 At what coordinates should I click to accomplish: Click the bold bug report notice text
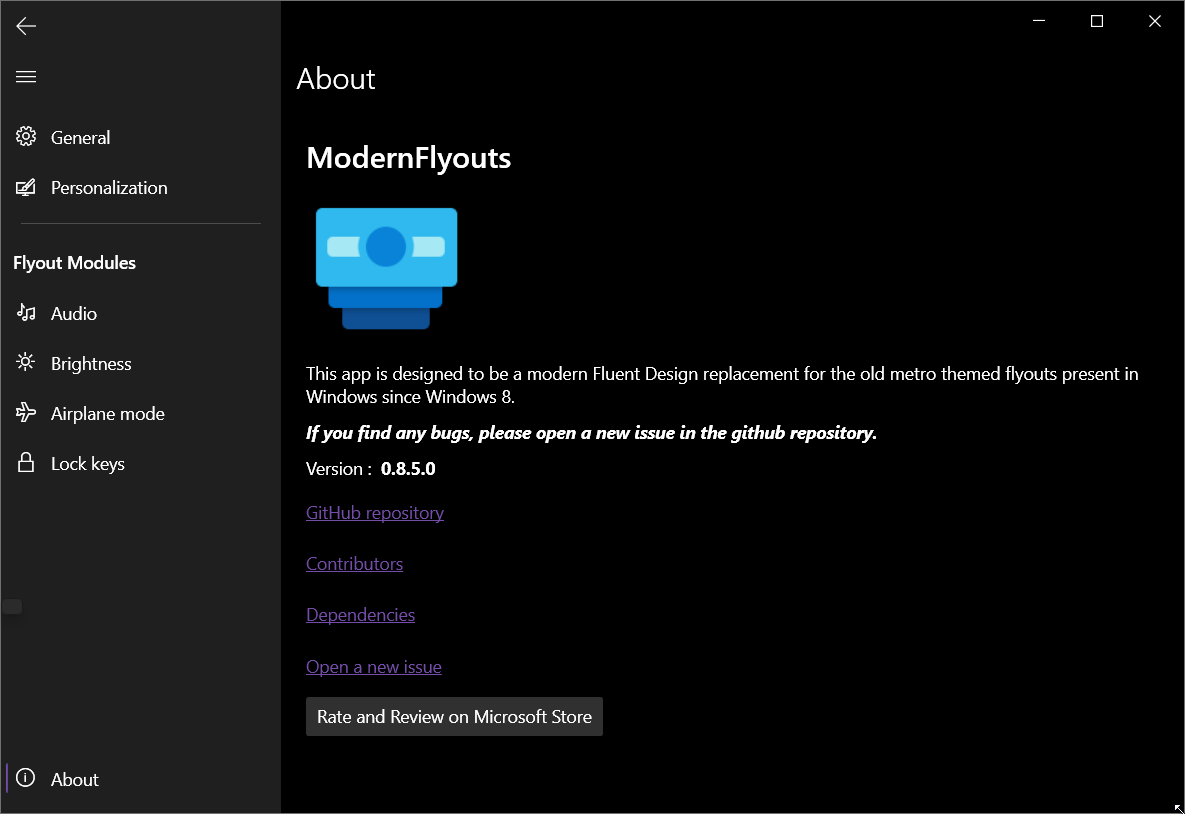(591, 433)
